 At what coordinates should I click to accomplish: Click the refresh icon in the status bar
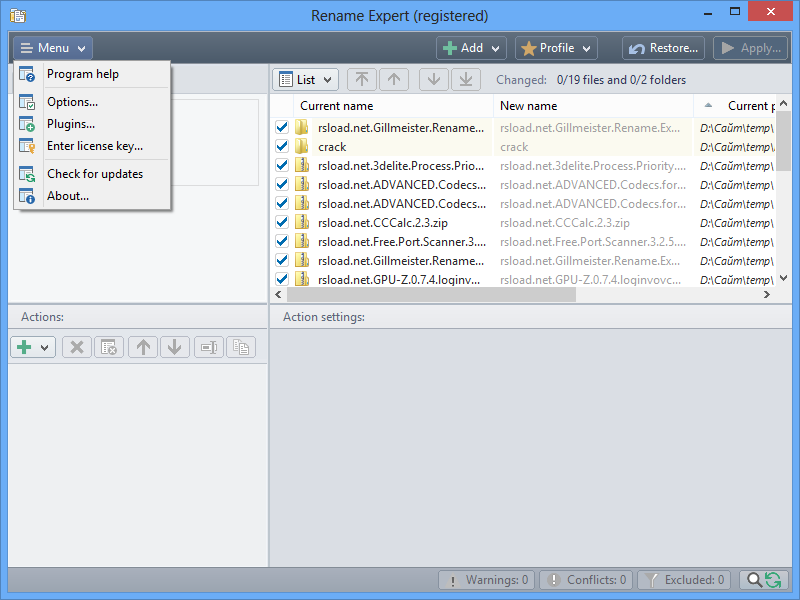(x=773, y=579)
